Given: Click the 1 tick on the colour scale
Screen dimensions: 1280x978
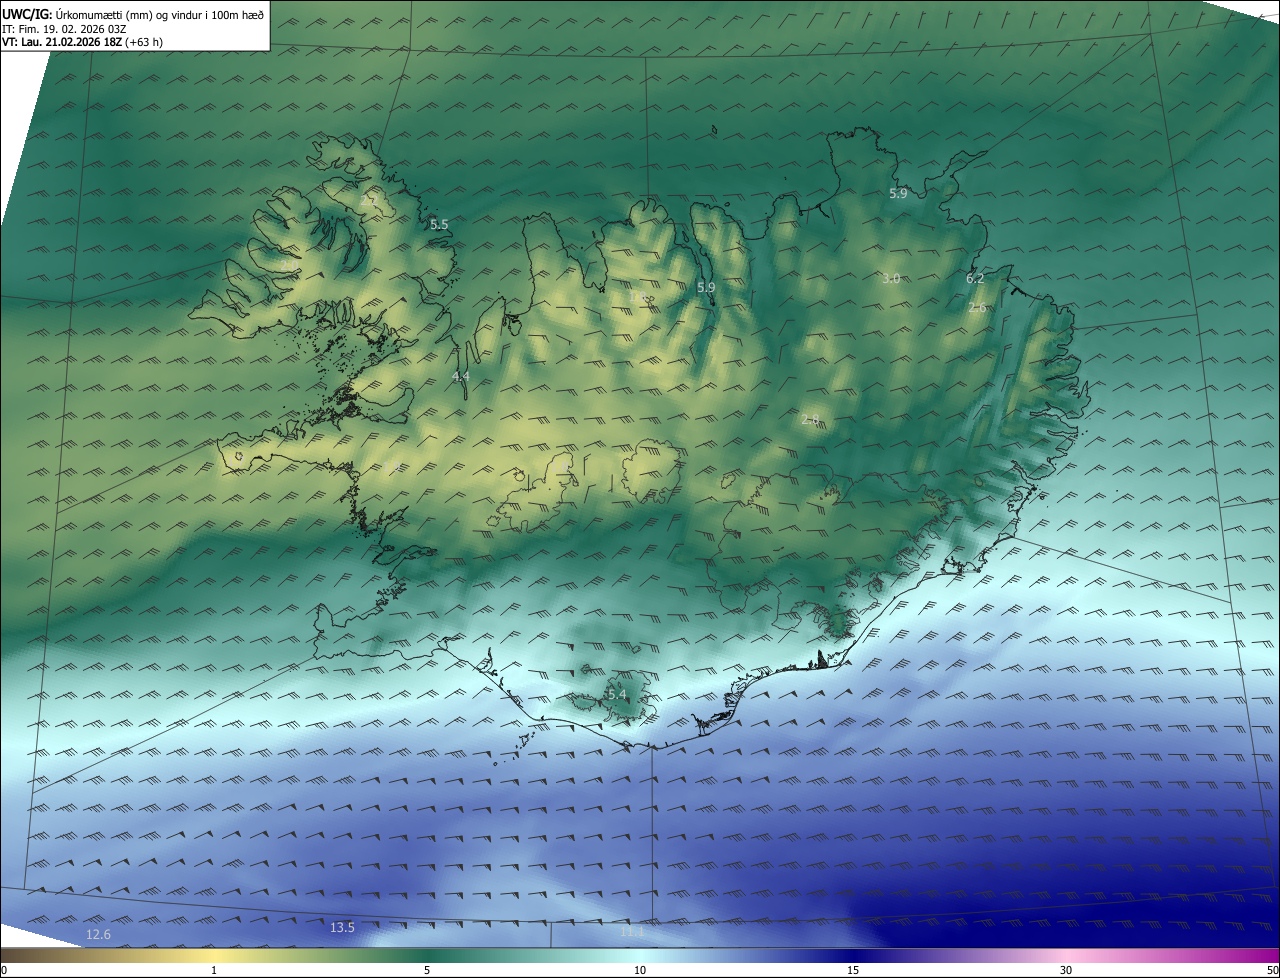Looking at the screenshot, I should click(x=214, y=970).
